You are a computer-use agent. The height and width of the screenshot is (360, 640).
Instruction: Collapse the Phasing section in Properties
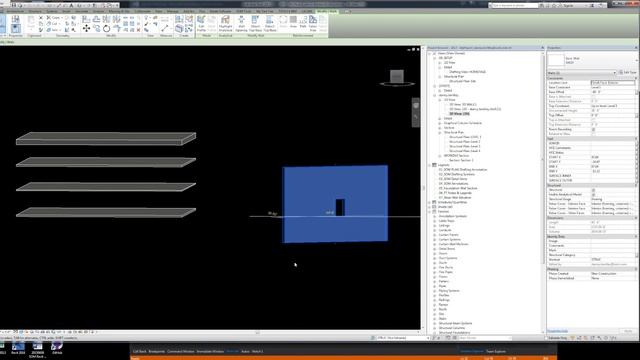[636, 269]
